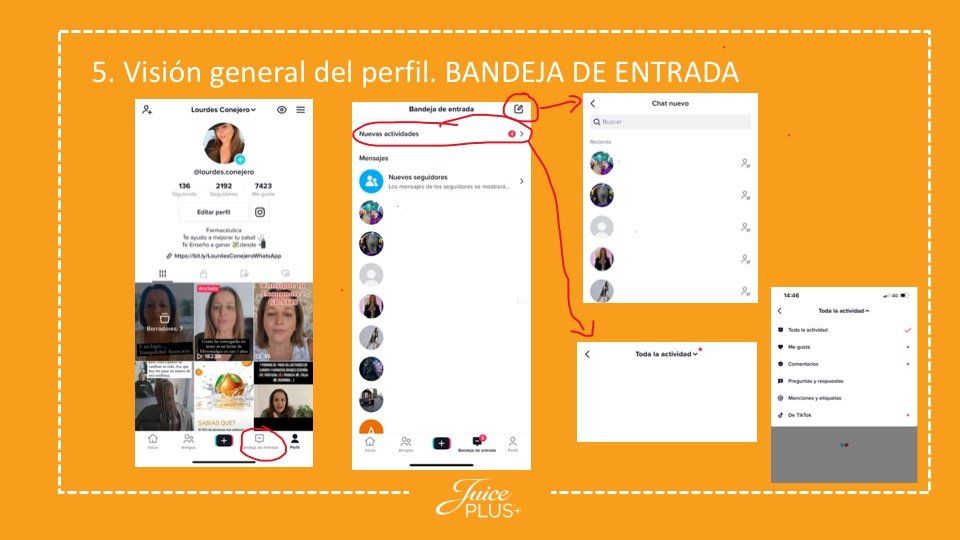Select Preguntas y respuestas filter option
Image resolution: width=960 pixels, height=540 pixels.
coord(844,381)
